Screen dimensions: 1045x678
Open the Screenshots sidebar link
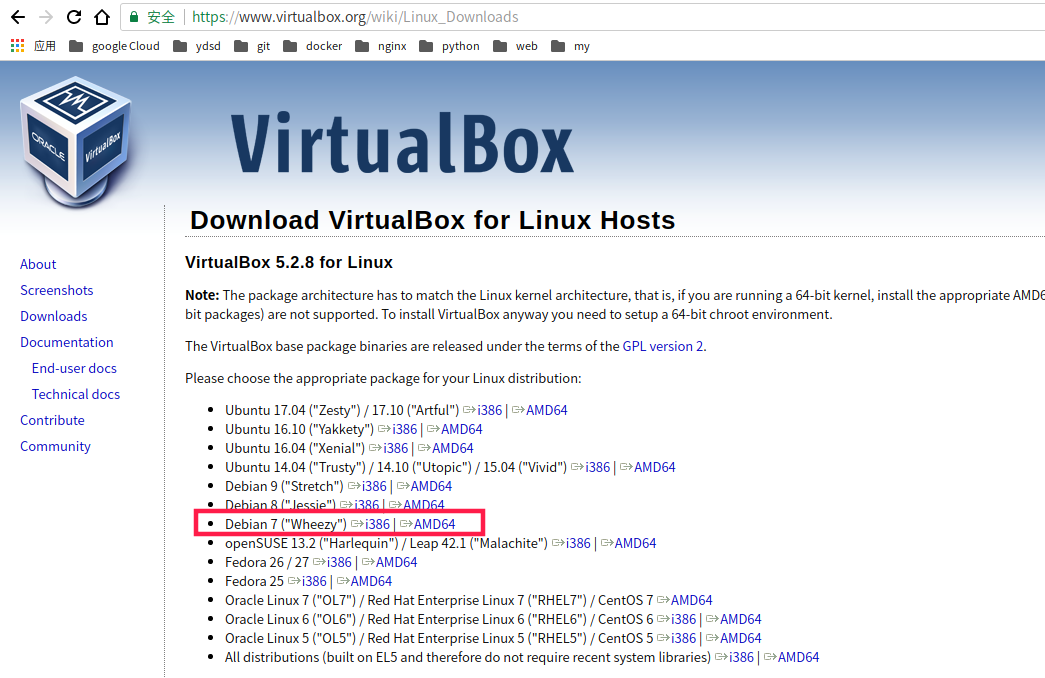tap(57, 291)
